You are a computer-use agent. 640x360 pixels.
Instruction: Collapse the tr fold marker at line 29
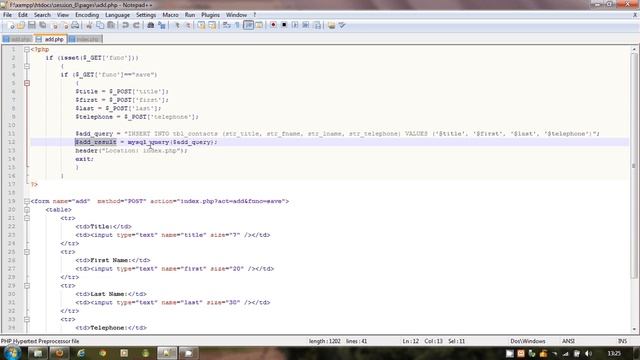pyautogui.click(x=27, y=286)
